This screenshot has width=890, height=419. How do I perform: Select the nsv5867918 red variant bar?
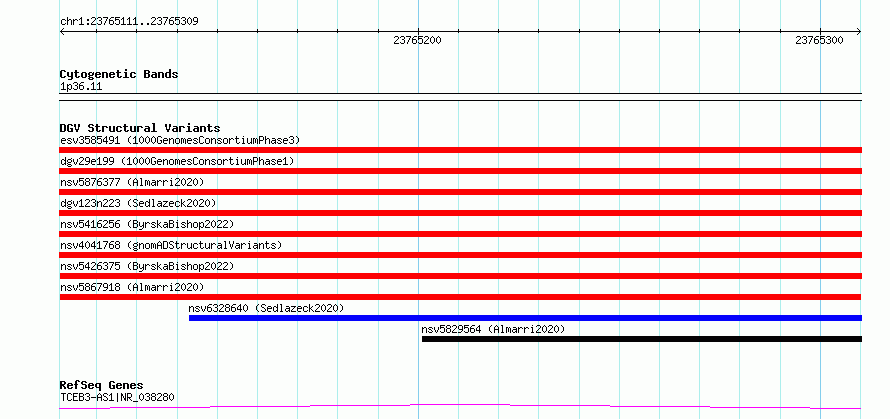tap(460, 297)
